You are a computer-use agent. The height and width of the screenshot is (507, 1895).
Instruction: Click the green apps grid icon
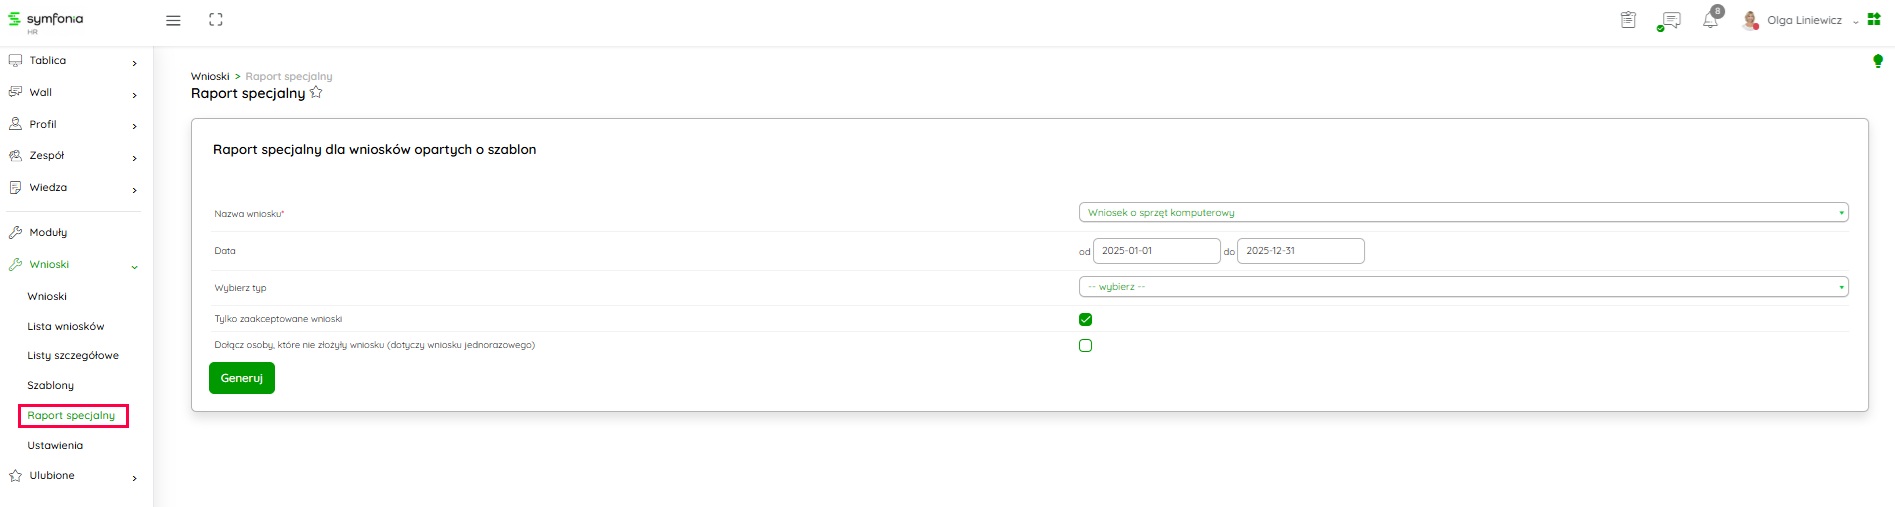(x=1874, y=19)
